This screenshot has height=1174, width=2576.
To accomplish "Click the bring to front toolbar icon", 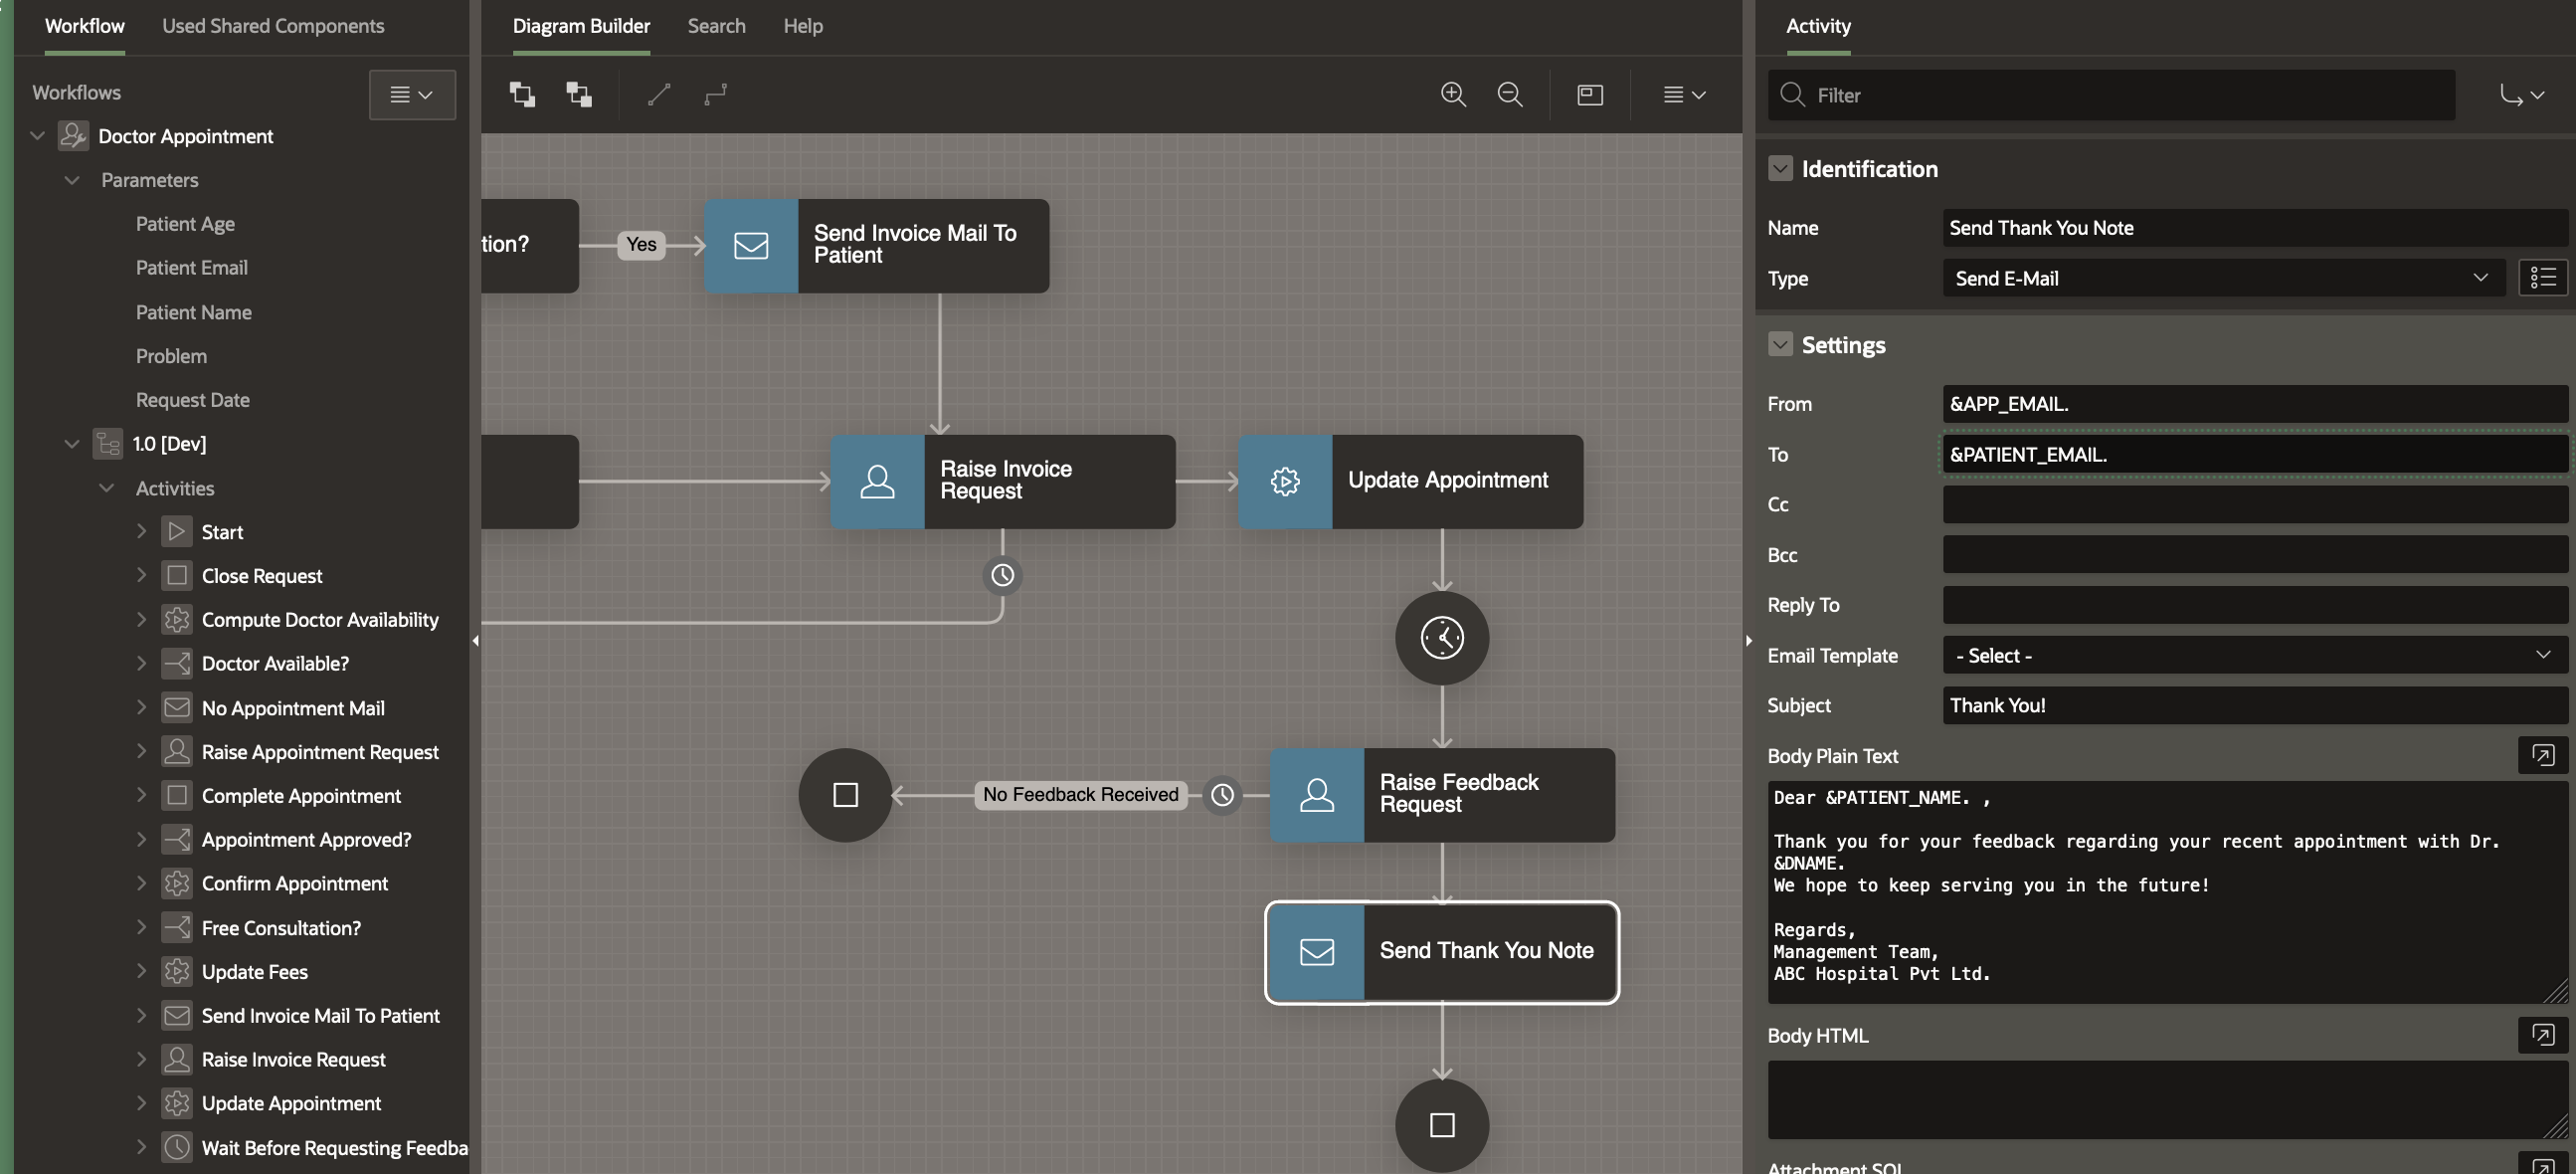I will coord(522,95).
